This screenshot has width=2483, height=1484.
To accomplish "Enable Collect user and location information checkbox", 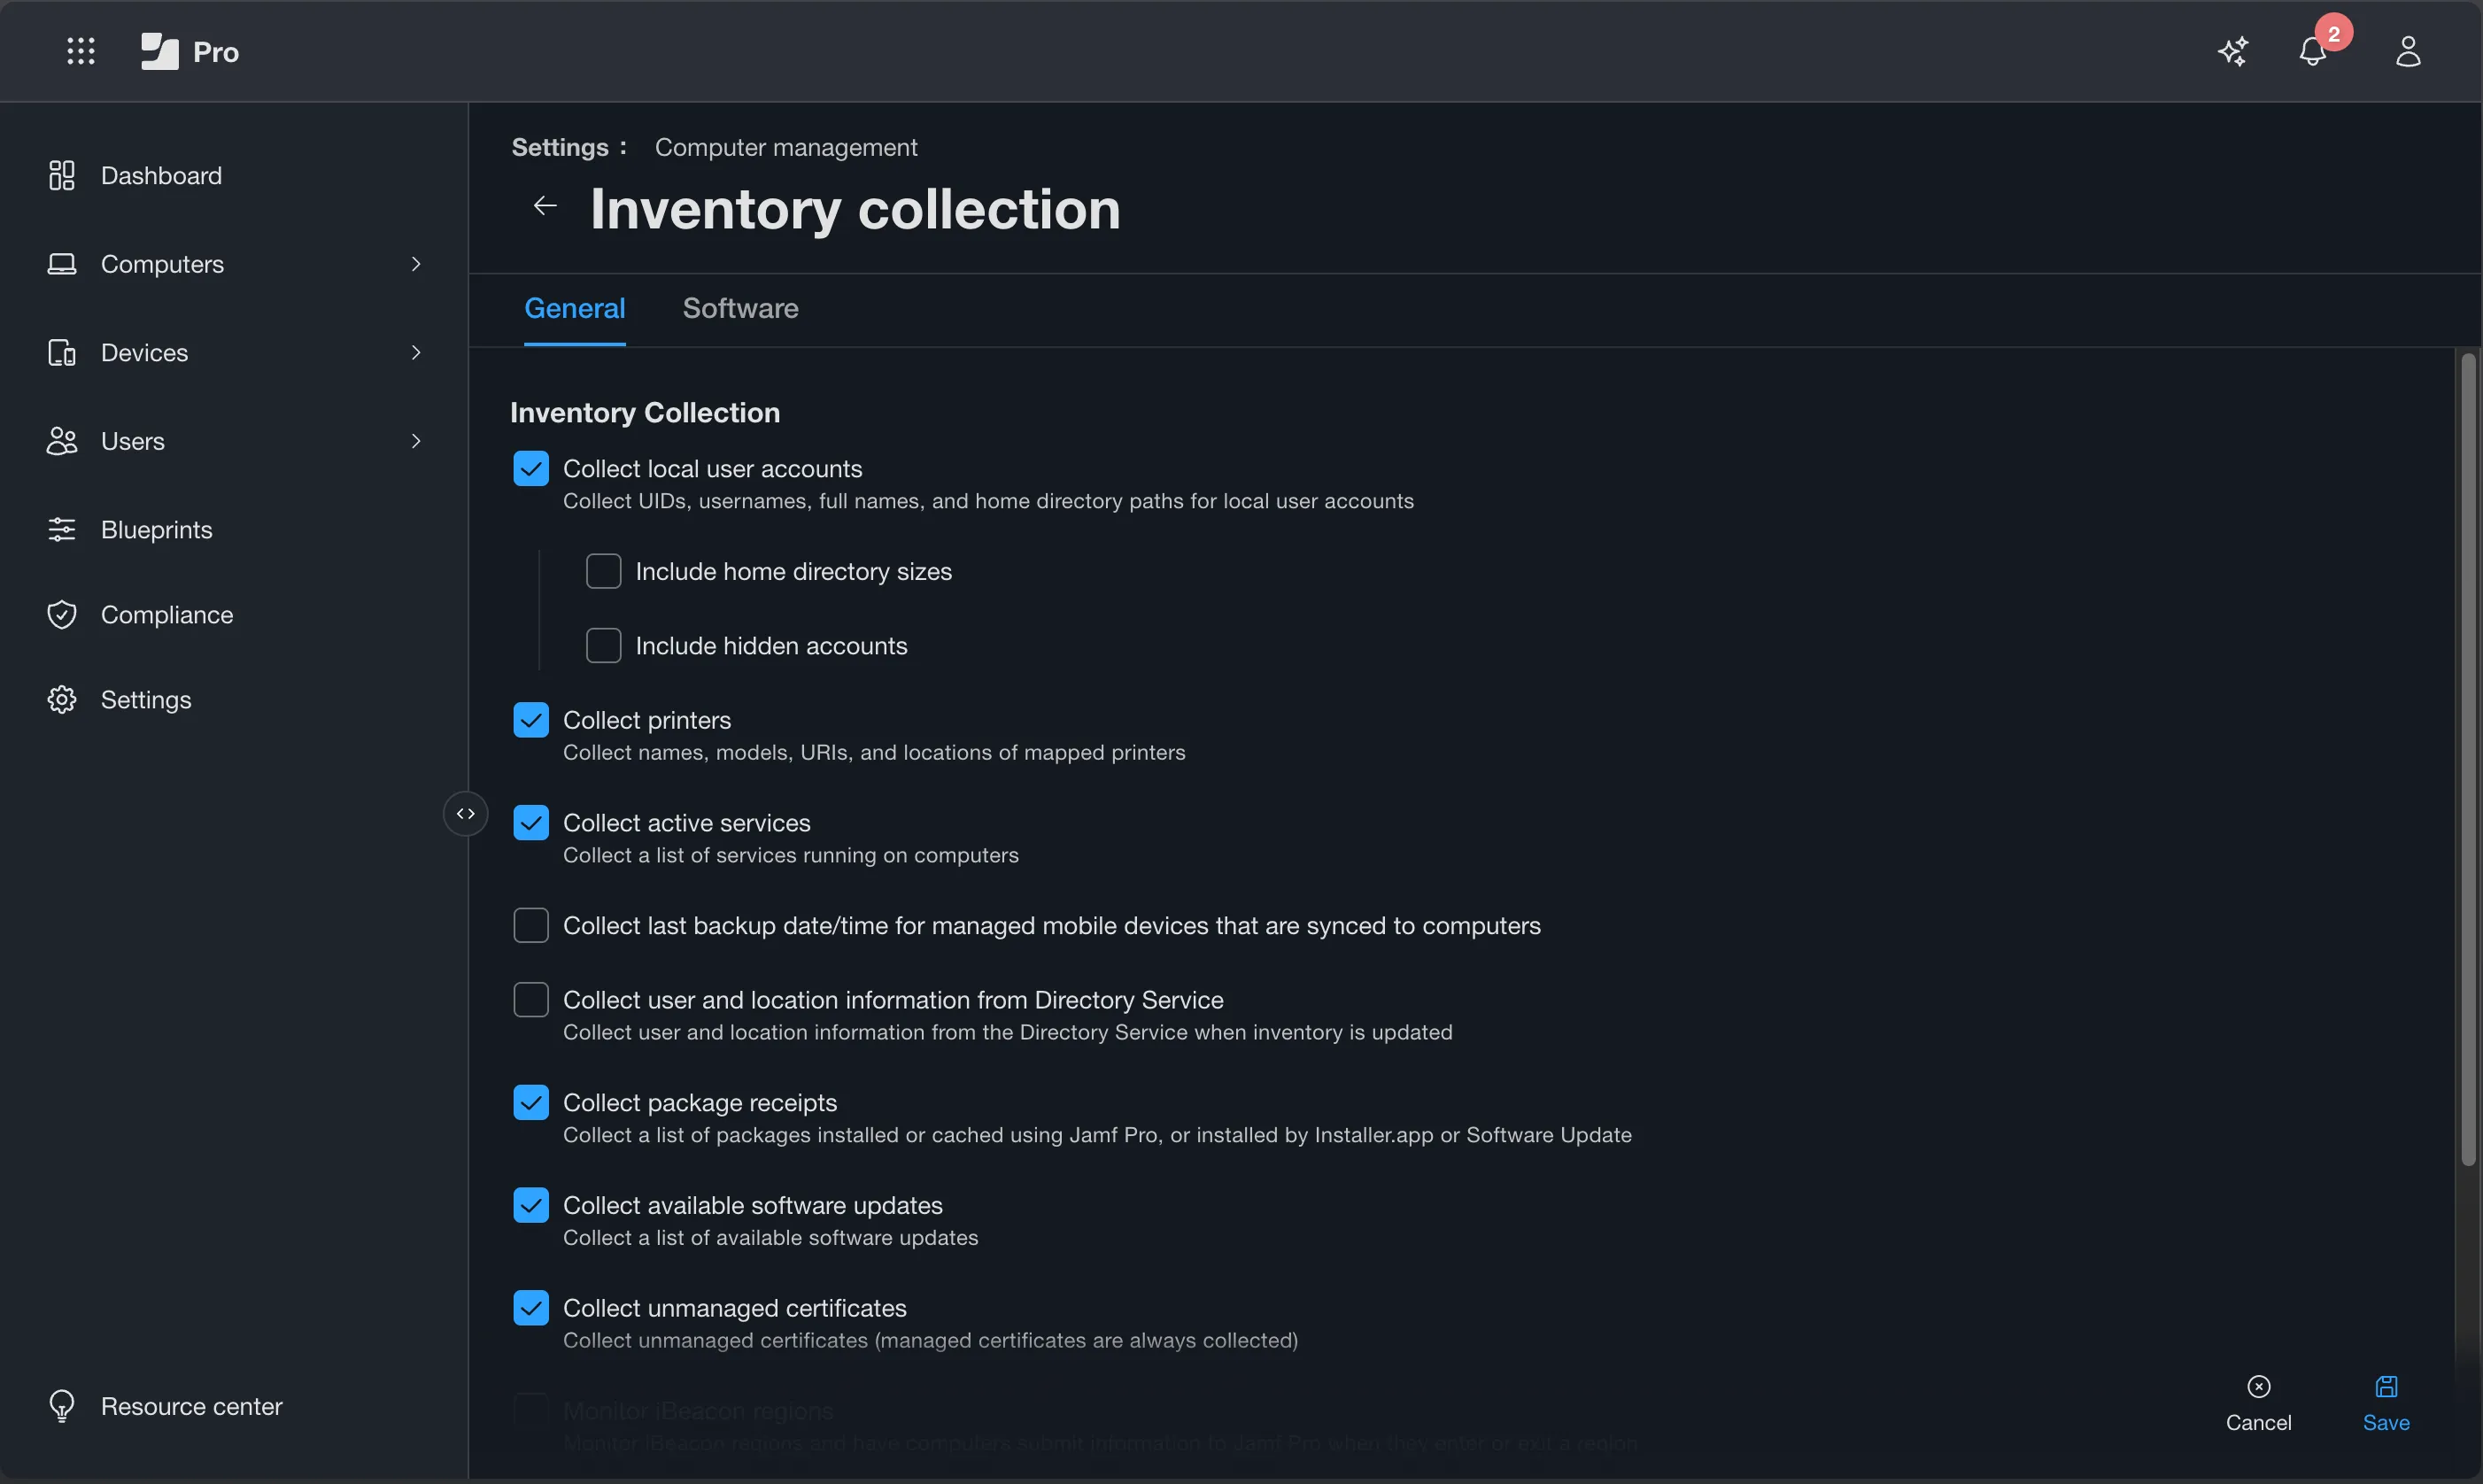I will pyautogui.click(x=531, y=1000).
